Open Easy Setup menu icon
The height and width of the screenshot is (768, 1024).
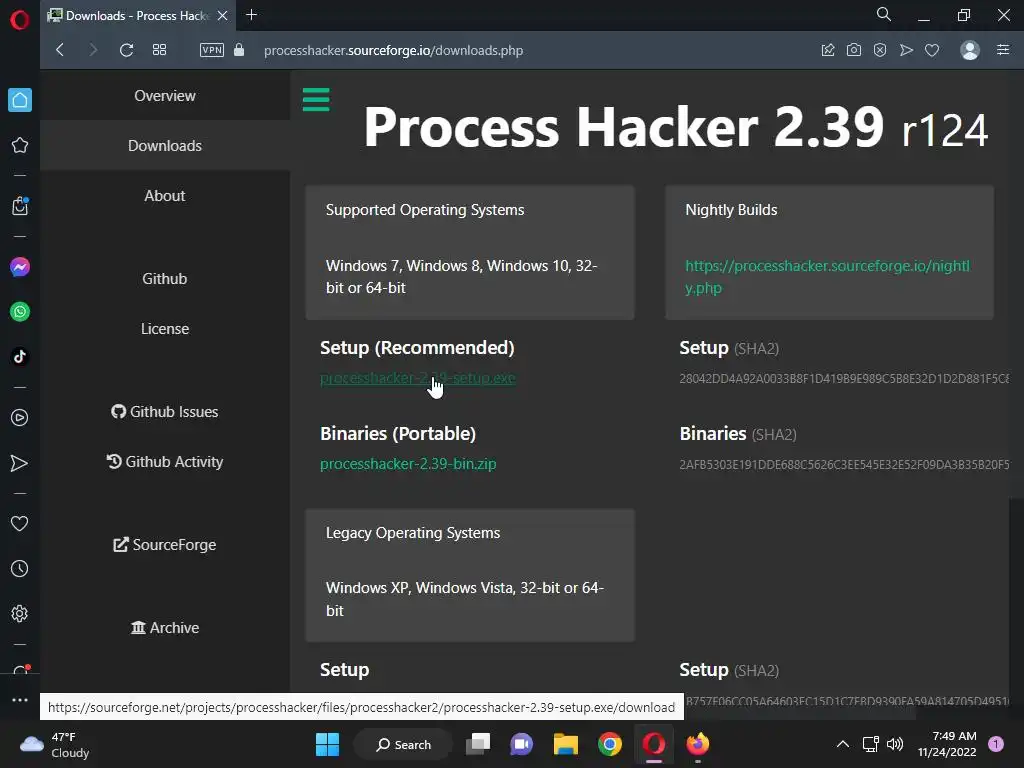coord(1003,50)
